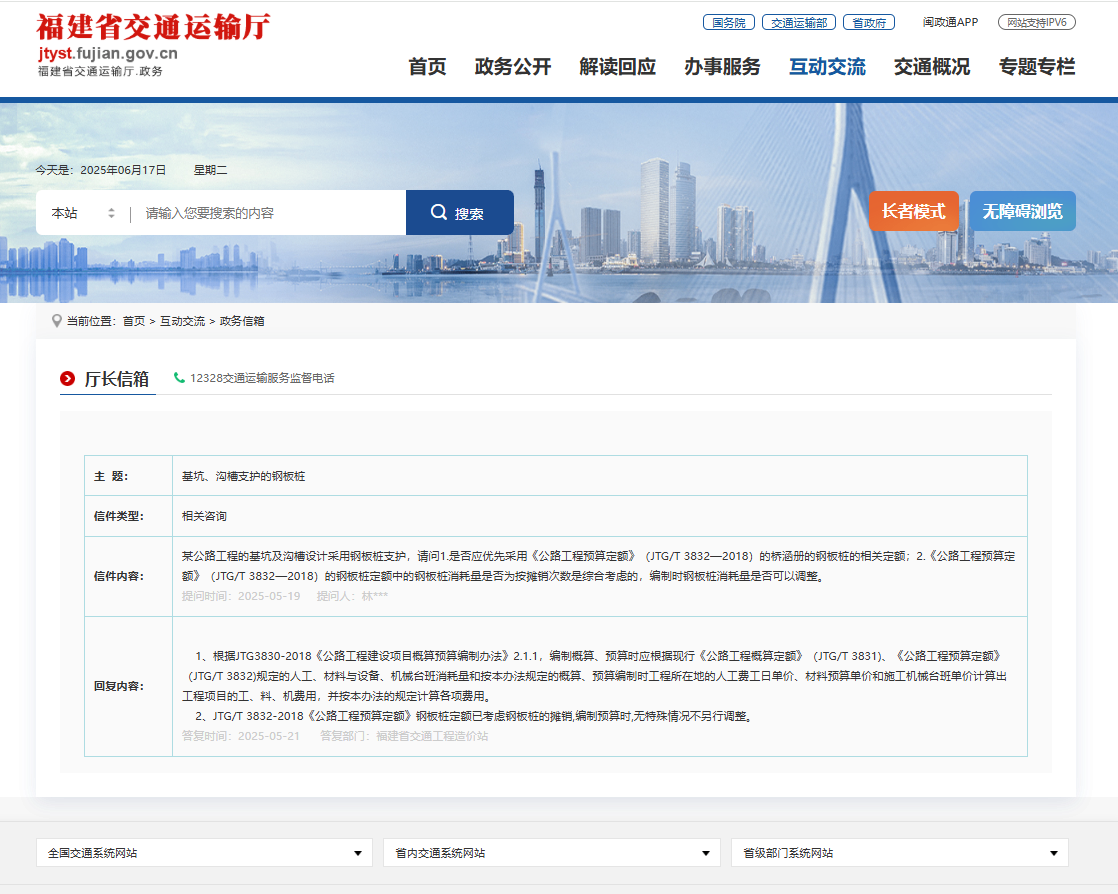Viewport: 1118px width, 894px height.
Task: Expand the 全国交通系统网站 dropdown
Action: coord(204,853)
